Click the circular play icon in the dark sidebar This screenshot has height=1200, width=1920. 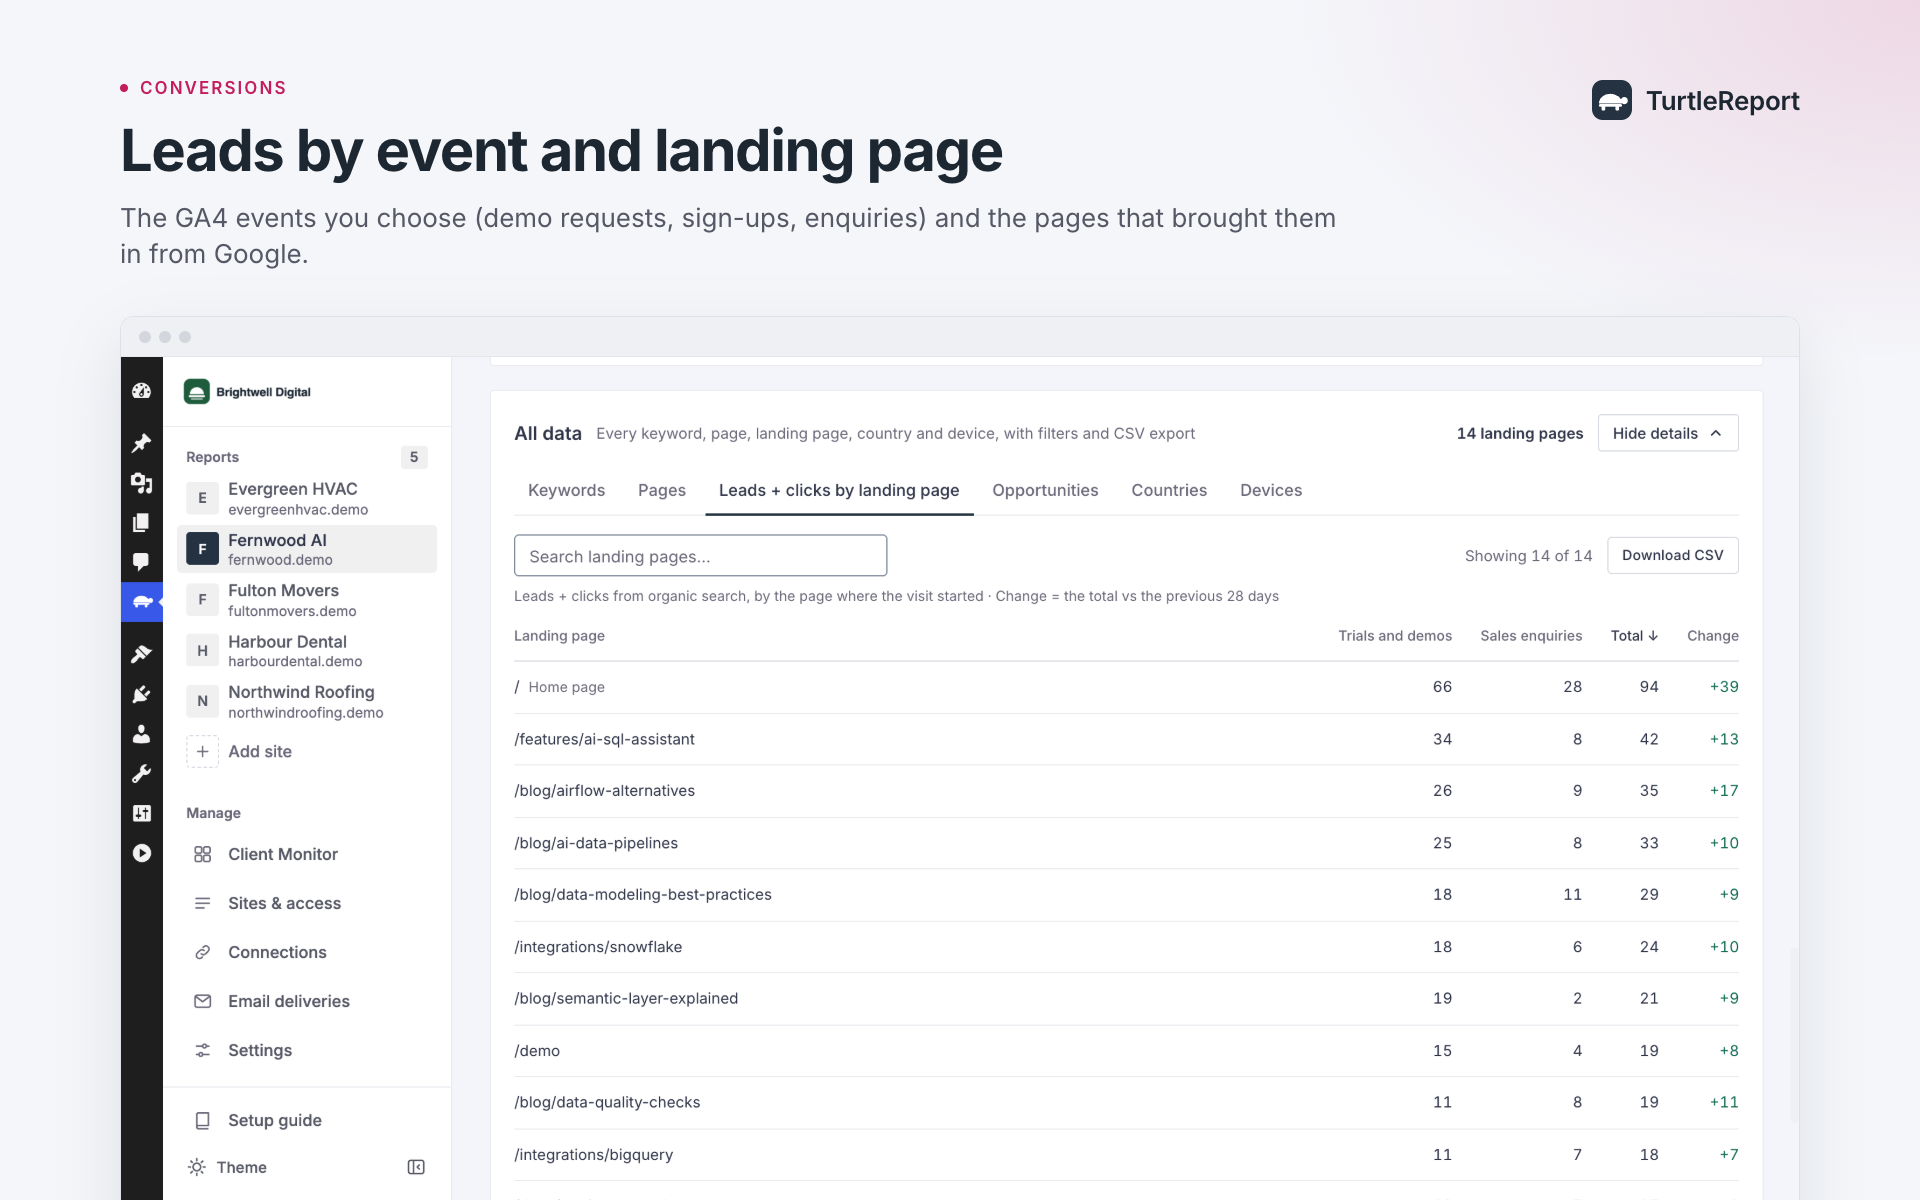tap(141, 853)
